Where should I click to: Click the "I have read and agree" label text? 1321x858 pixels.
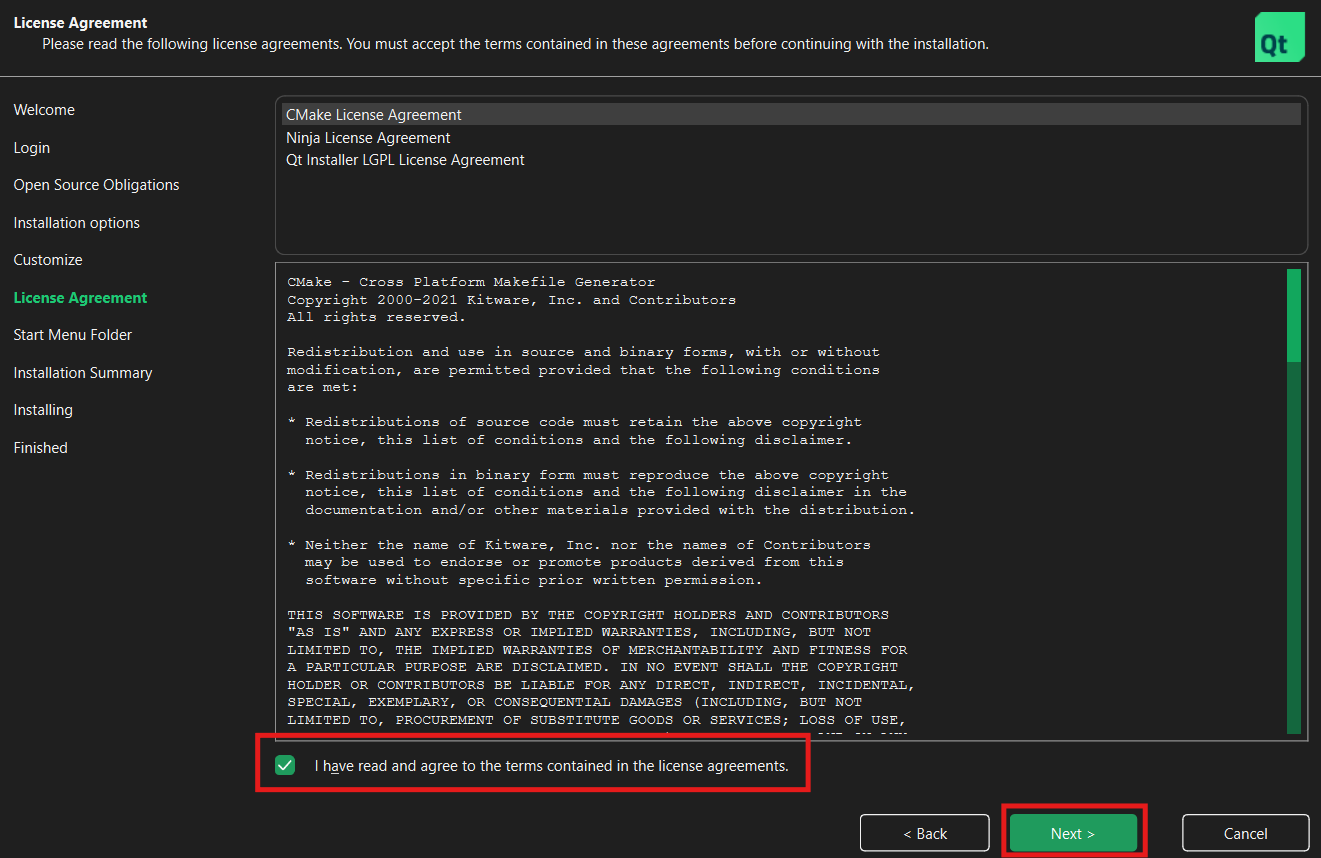click(x=551, y=766)
